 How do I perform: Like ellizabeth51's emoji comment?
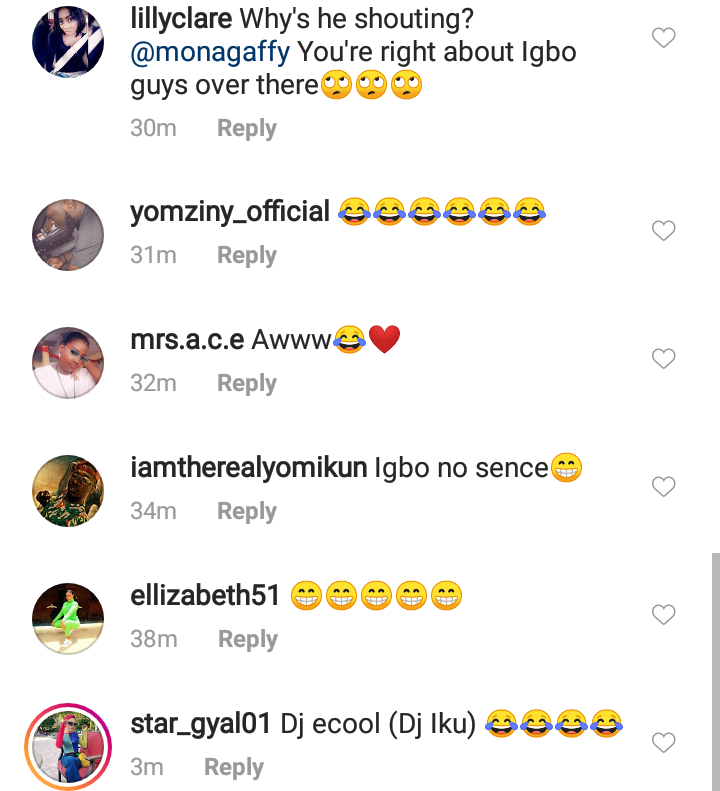663,615
